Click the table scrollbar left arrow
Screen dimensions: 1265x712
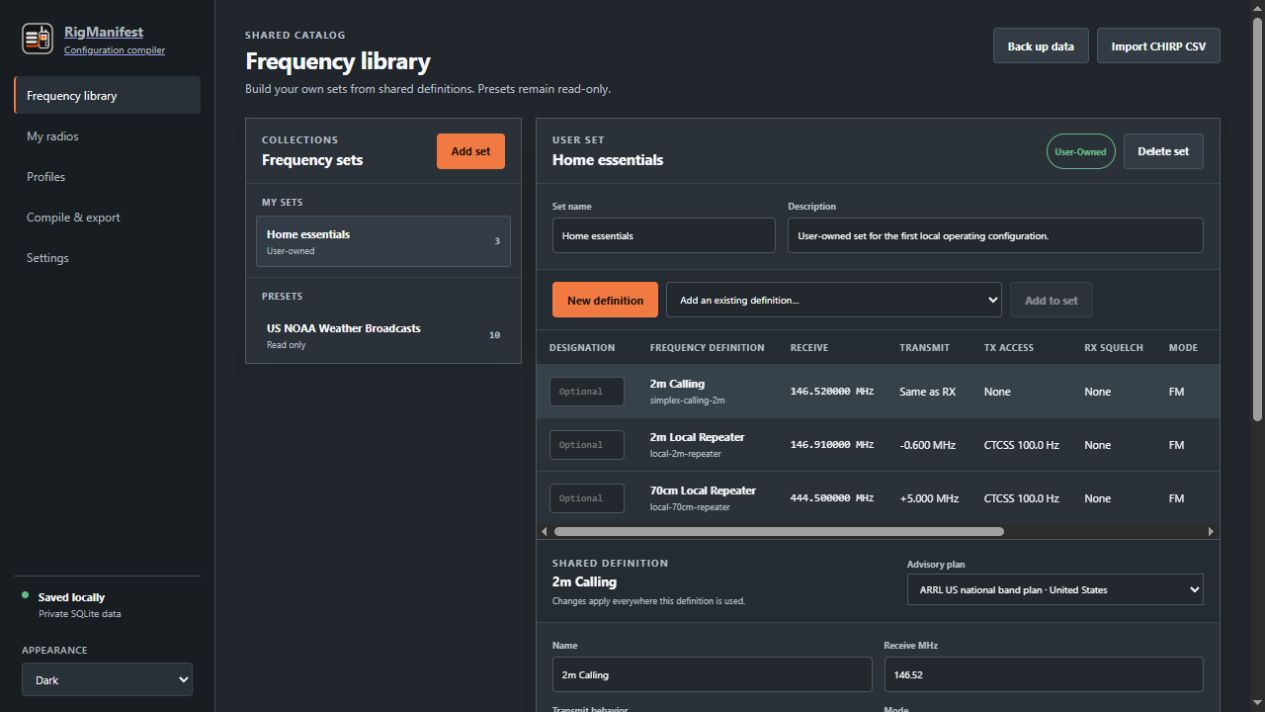544,532
